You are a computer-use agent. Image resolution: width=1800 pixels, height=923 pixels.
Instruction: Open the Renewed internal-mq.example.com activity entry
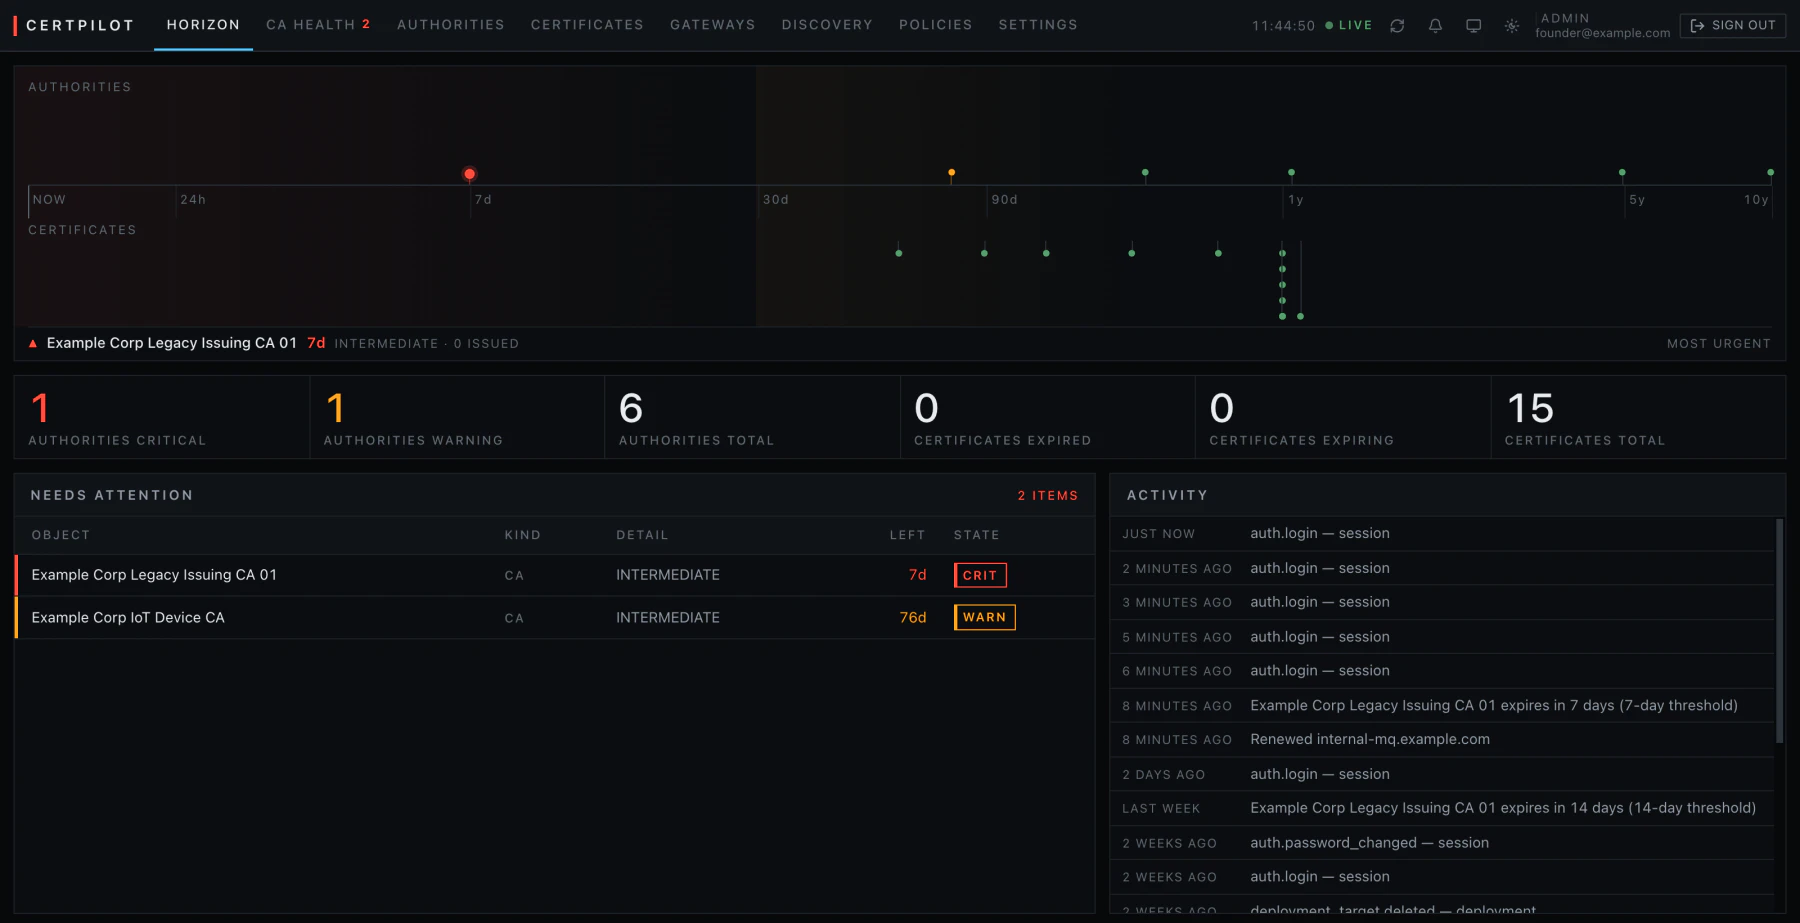(x=1442, y=740)
